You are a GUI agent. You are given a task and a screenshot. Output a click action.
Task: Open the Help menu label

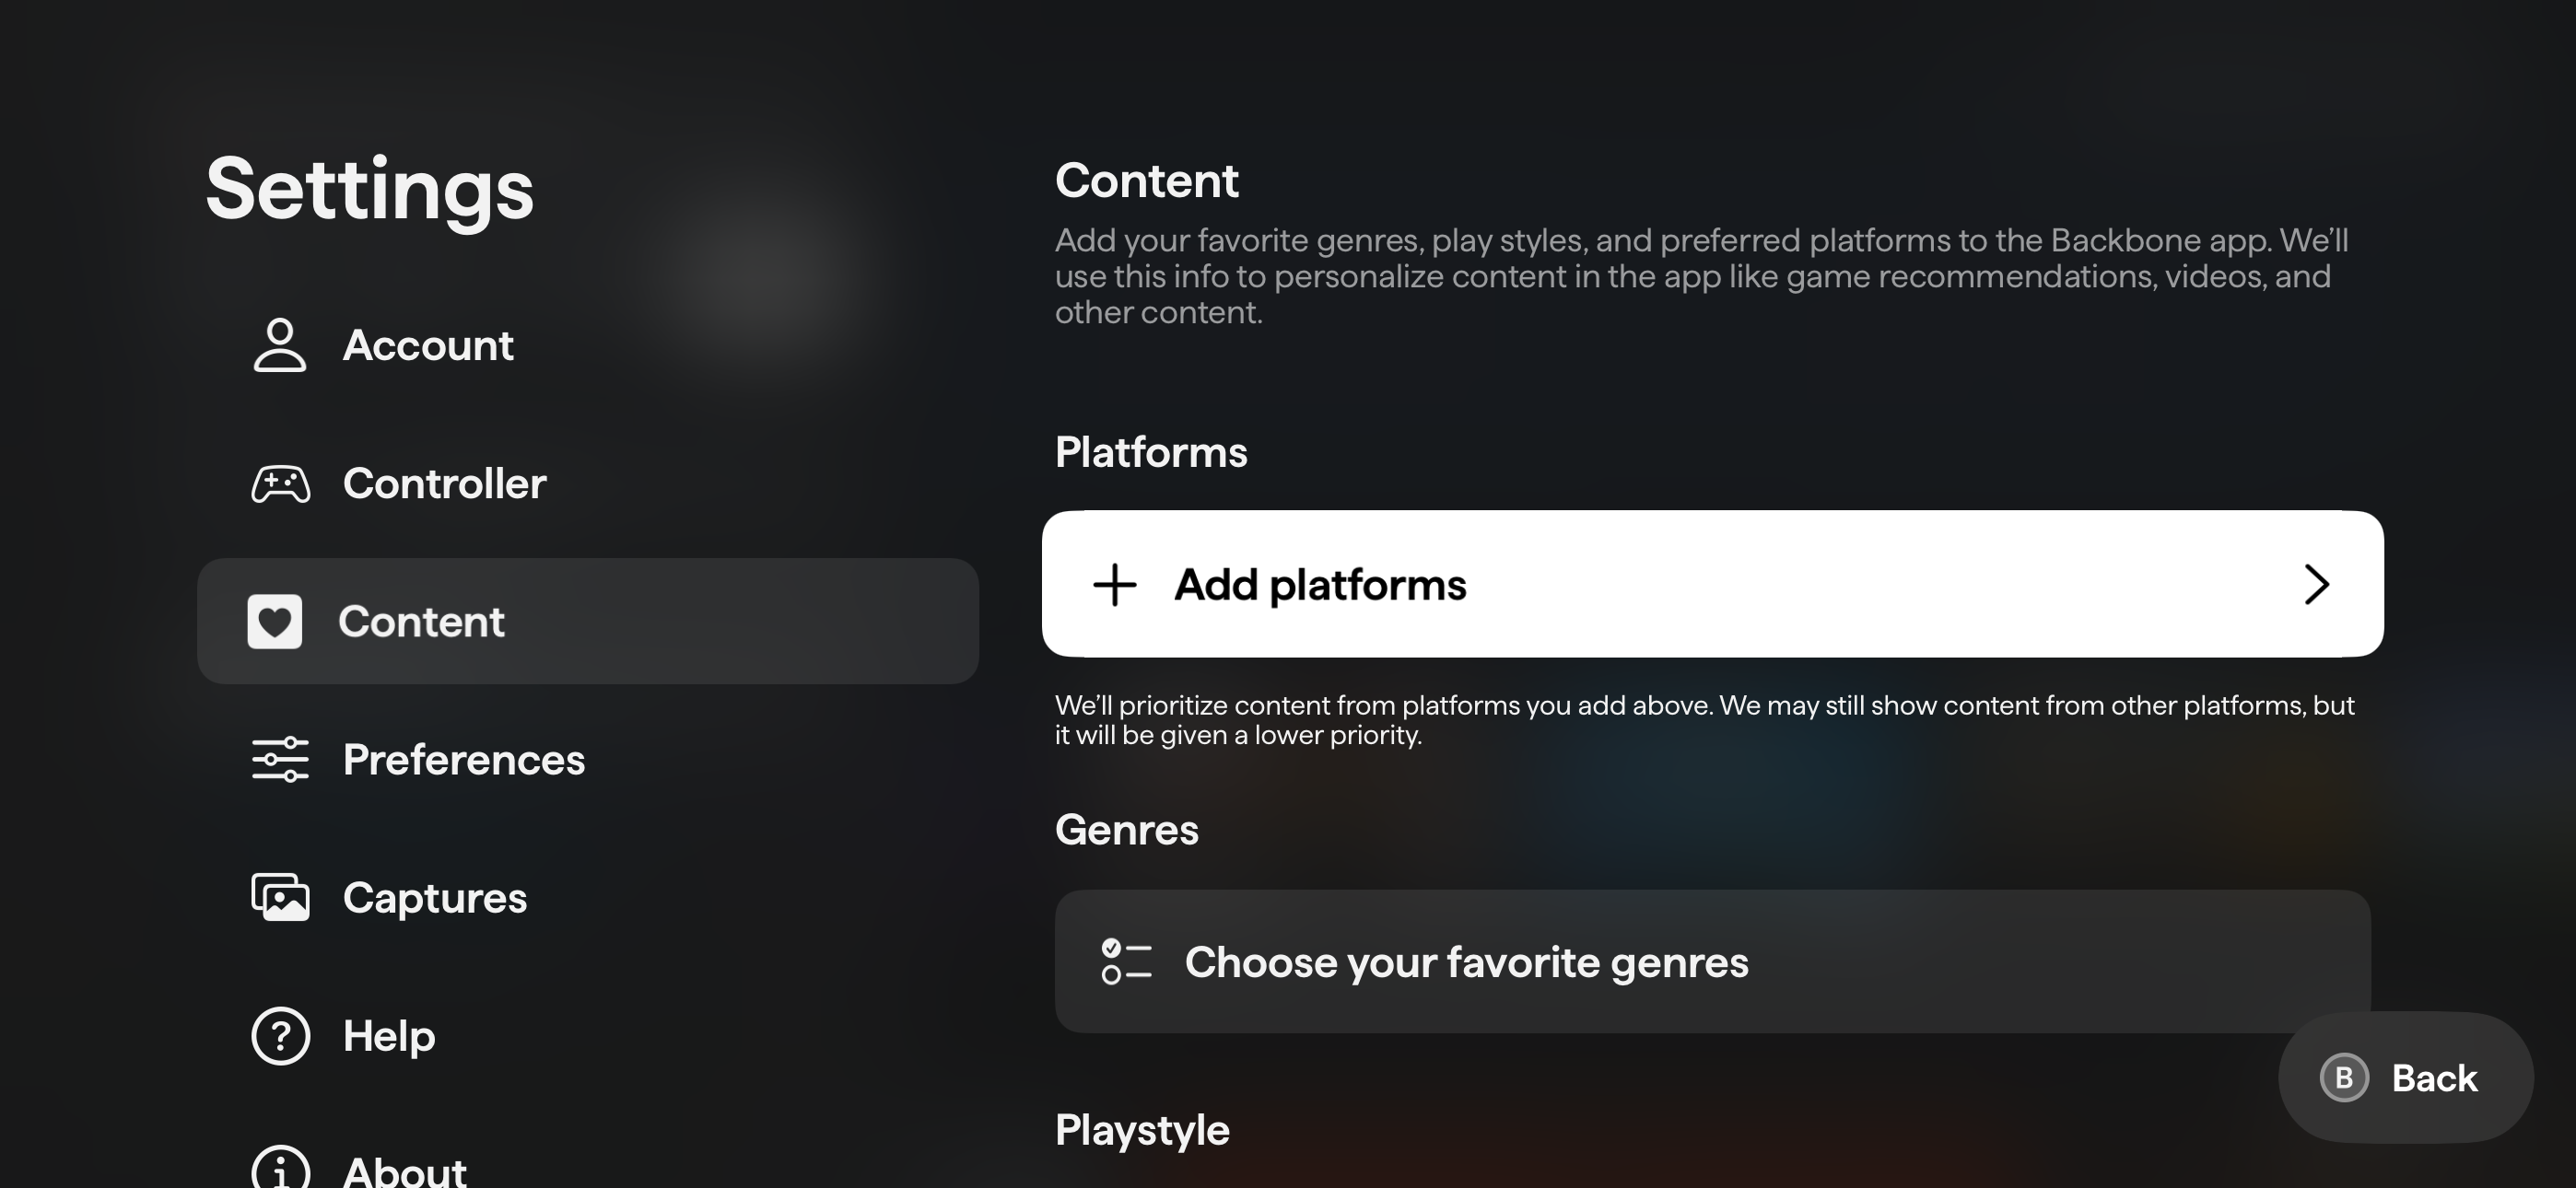[389, 1036]
